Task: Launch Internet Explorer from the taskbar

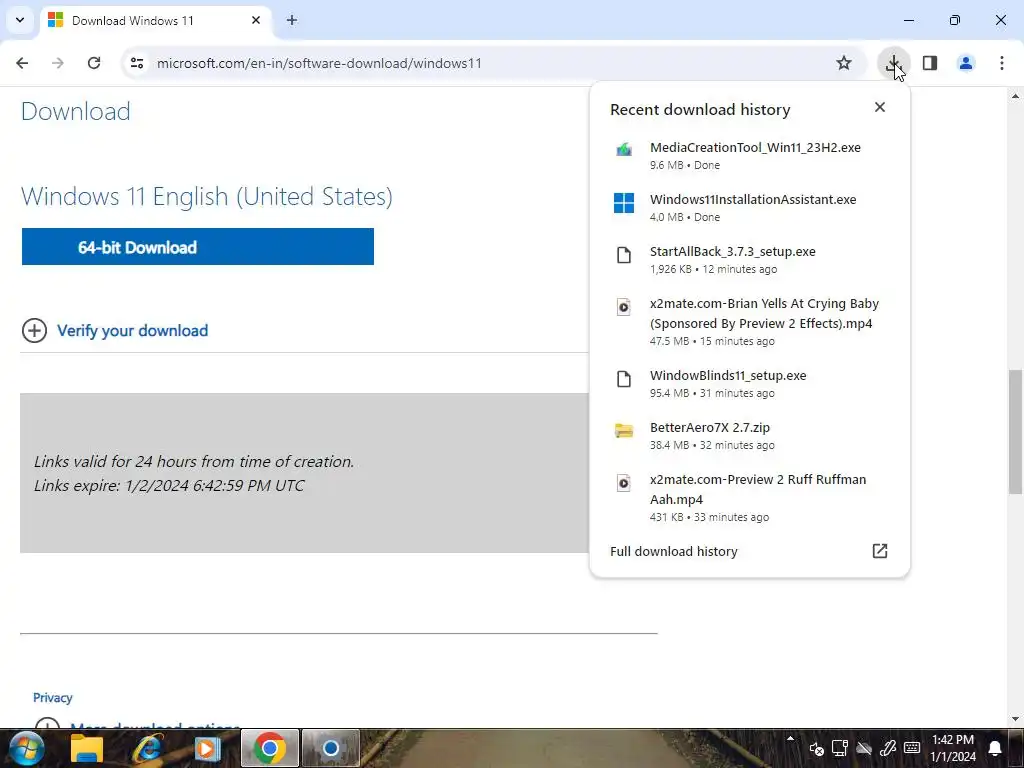Action: point(148,748)
